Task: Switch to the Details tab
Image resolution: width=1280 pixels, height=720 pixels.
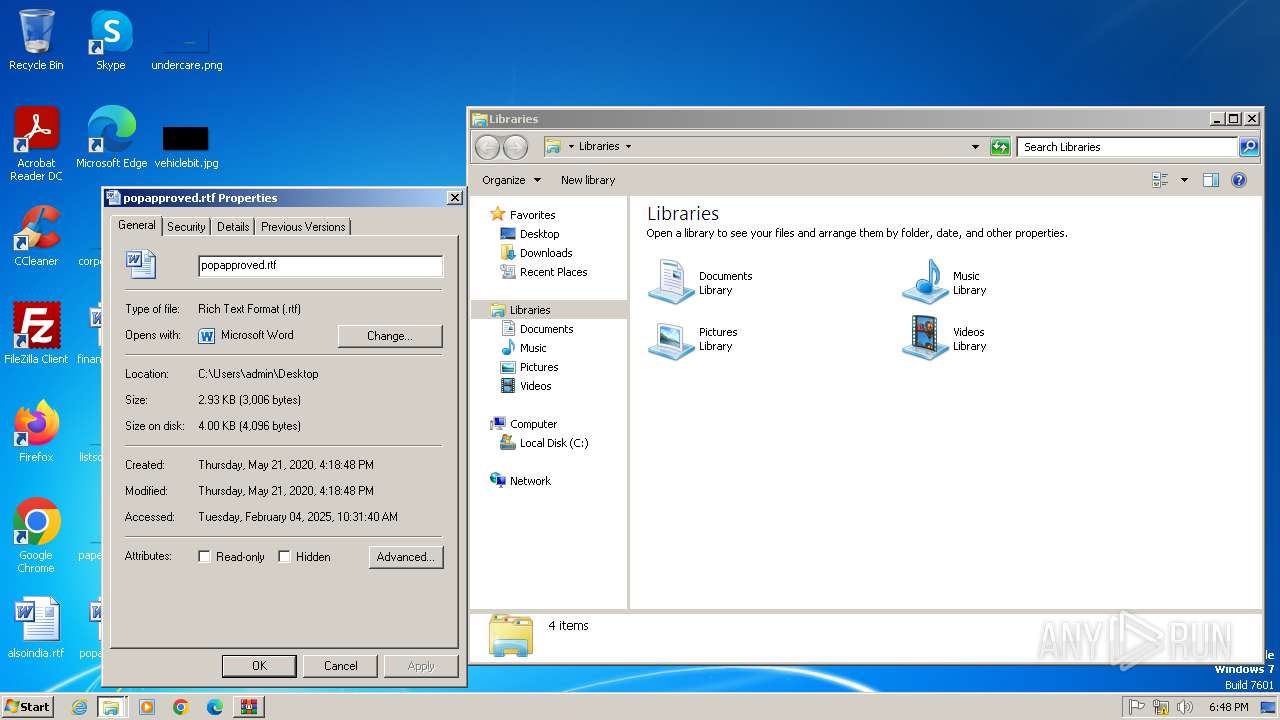Action: click(x=233, y=227)
